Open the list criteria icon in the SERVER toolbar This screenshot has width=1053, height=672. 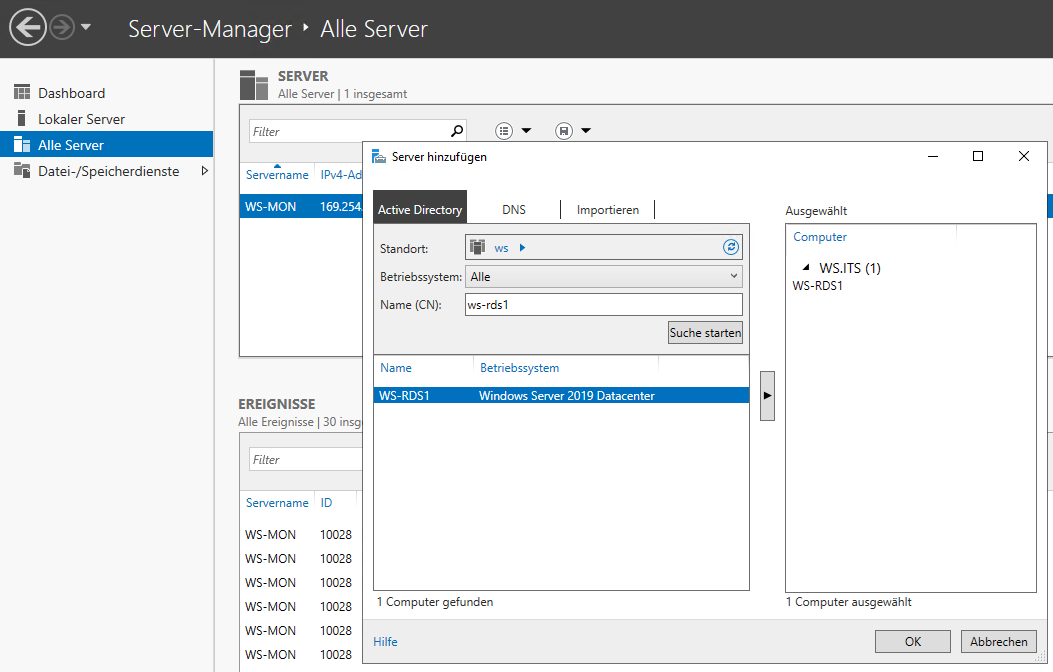504,131
